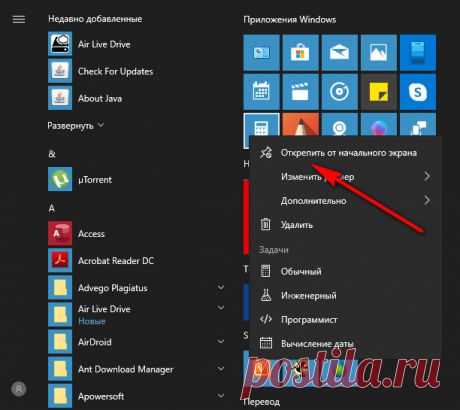Expand the Apowersoft folder chevron
460x410 pixels.
point(221,396)
